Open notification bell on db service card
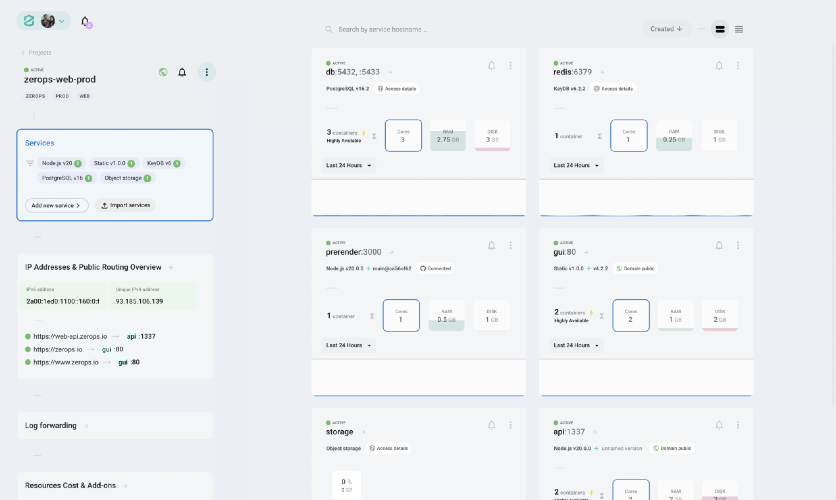 [492, 66]
